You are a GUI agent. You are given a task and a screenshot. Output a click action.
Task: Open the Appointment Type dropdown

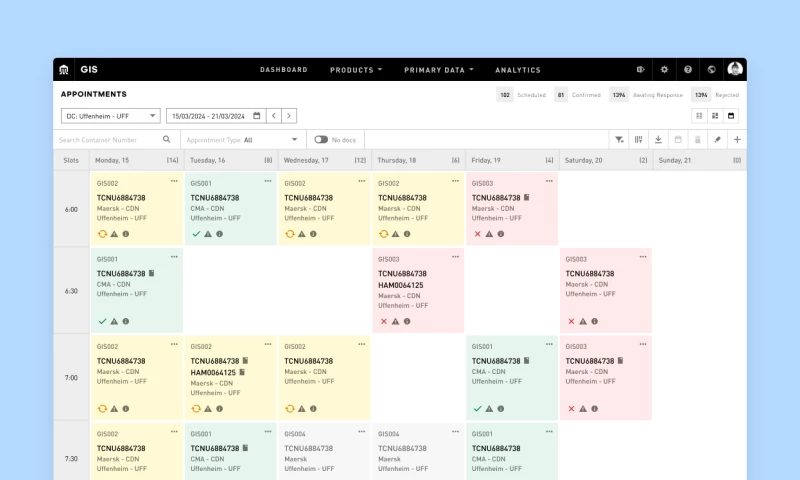pyautogui.click(x=243, y=140)
